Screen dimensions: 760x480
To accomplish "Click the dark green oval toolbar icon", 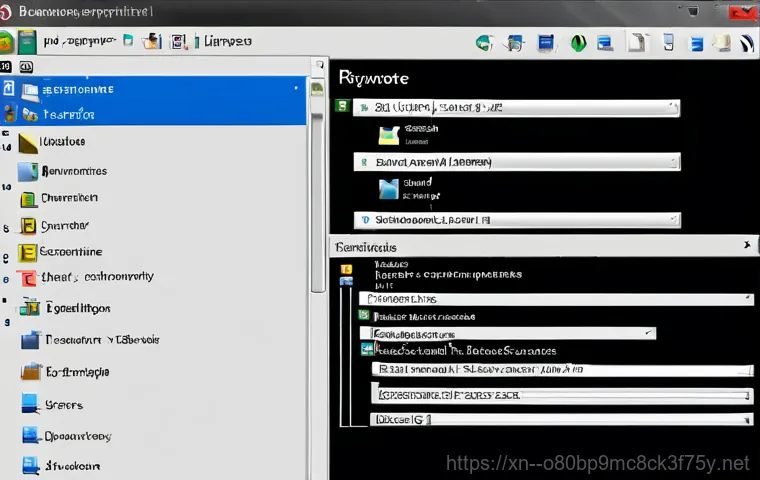I will (577, 43).
